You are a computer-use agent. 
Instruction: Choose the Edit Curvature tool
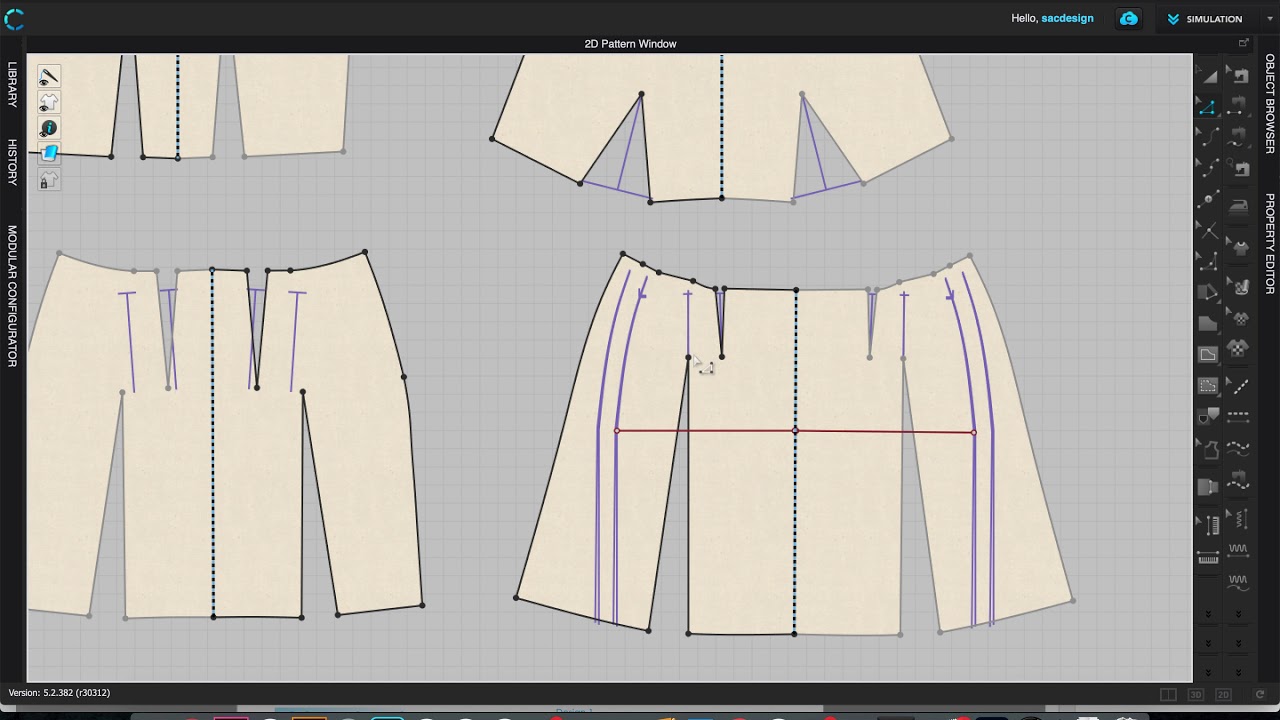coord(1208,136)
